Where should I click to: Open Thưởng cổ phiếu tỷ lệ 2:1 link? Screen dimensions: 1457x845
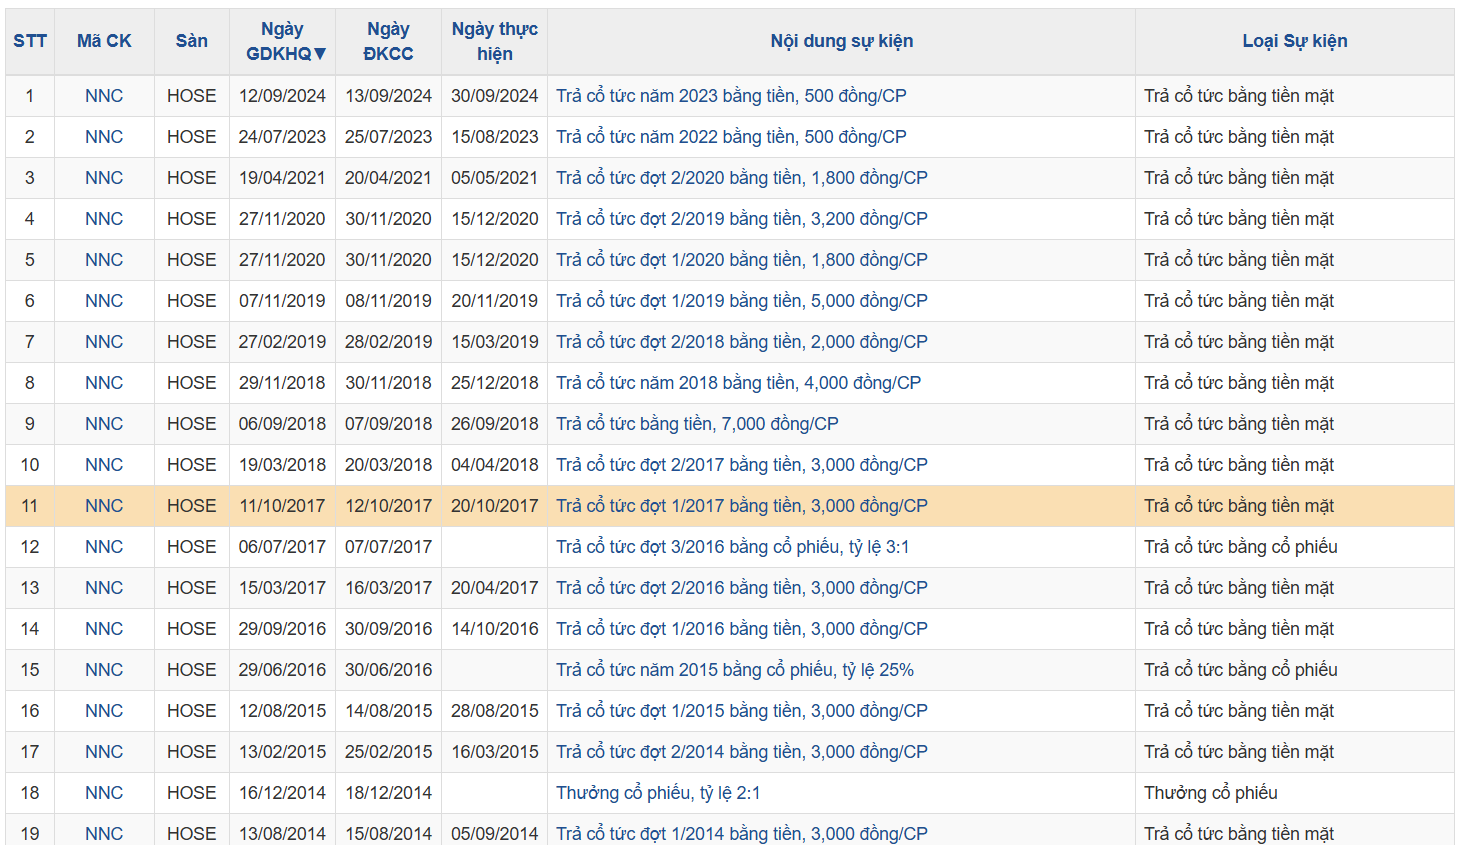[x=658, y=793]
